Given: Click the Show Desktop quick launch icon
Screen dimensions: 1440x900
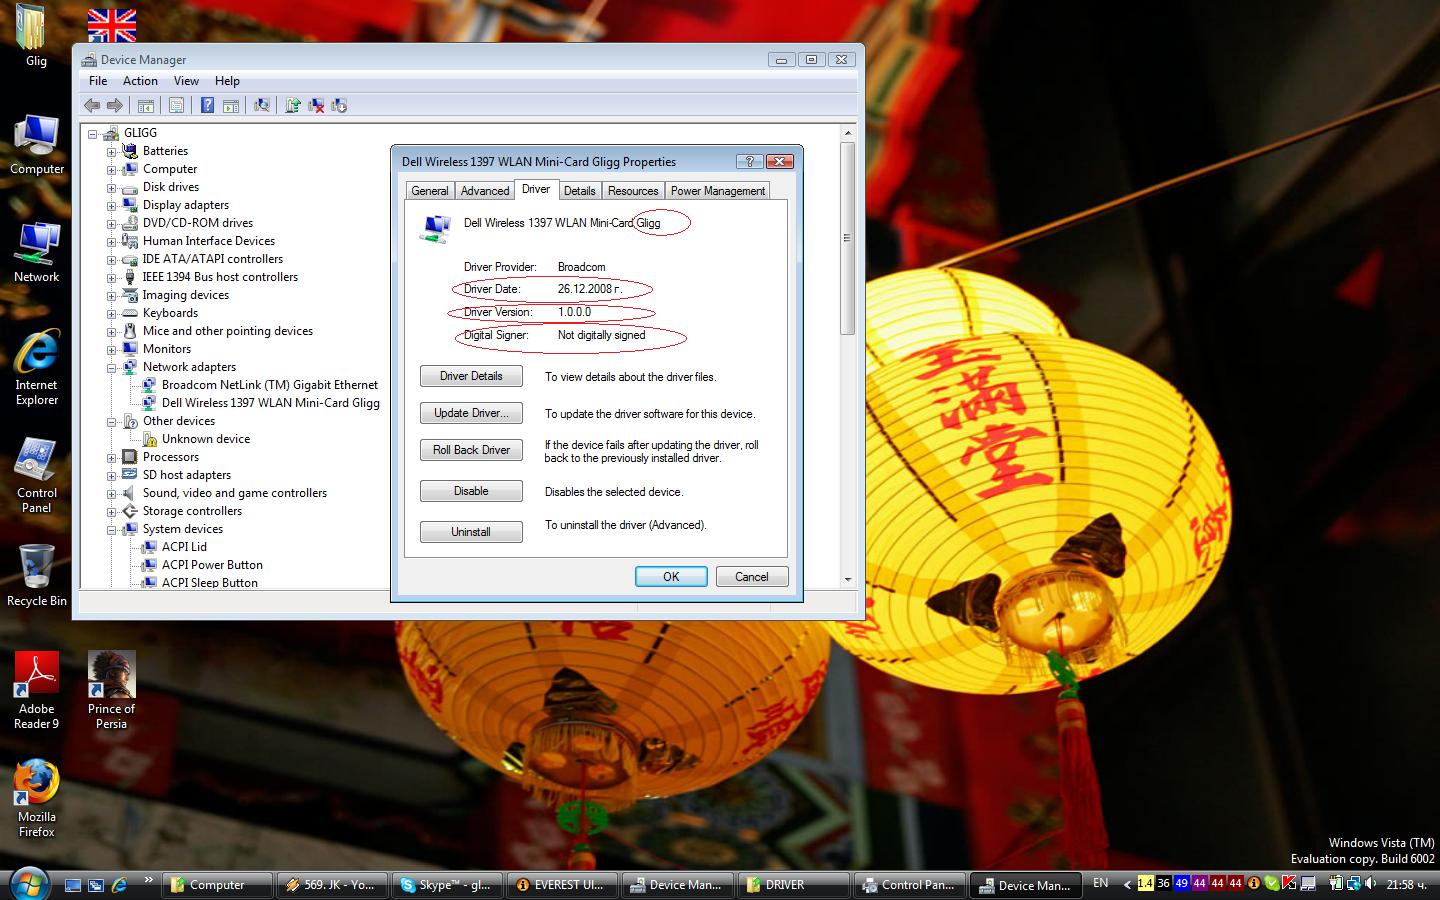Looking at the screenshot, I should pos(73,885).
